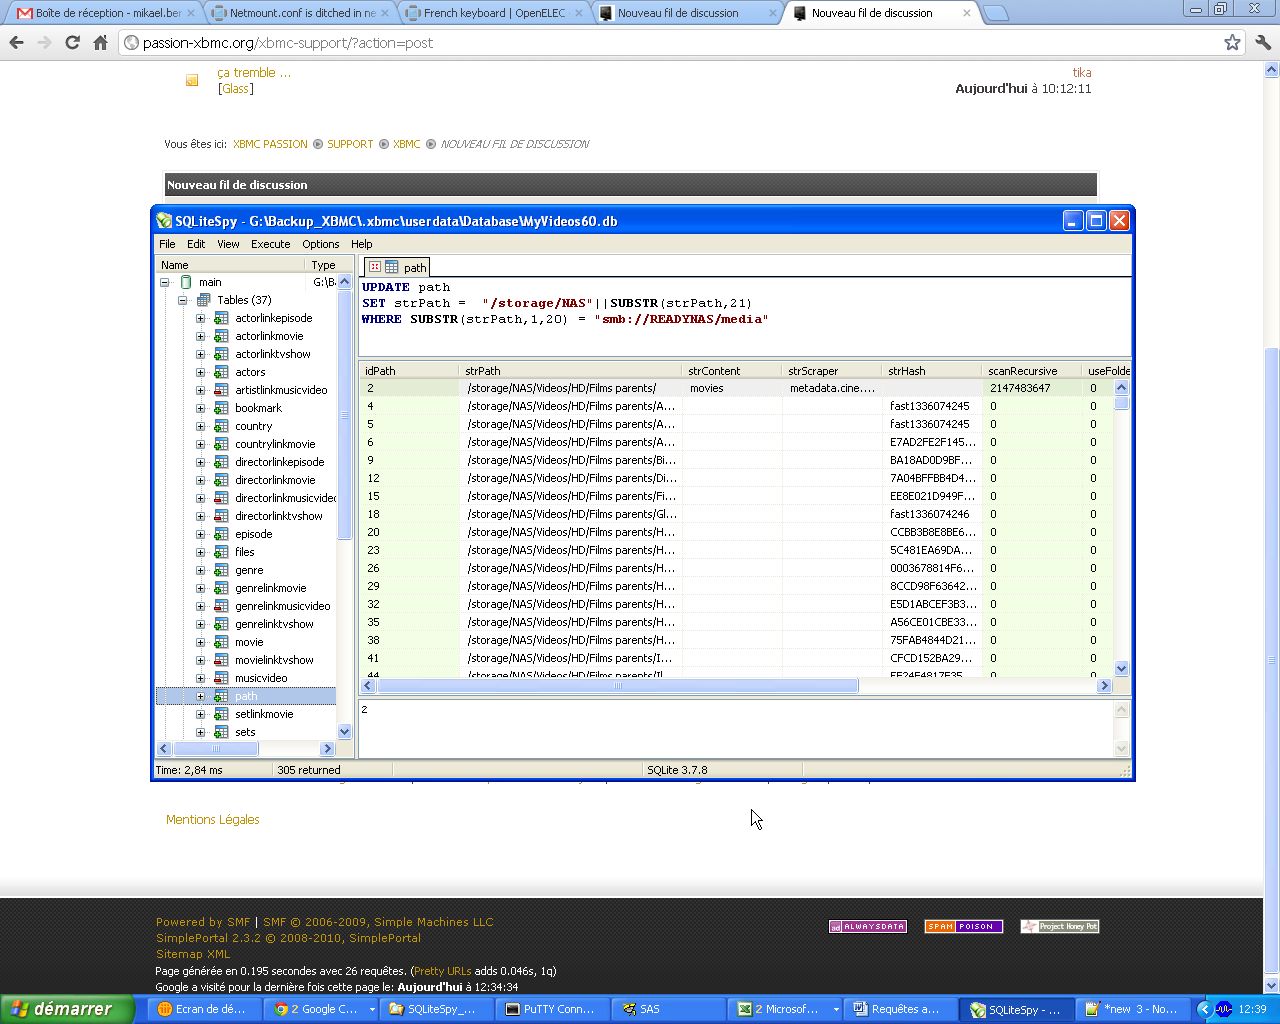Click the démarrer start button
Image resolution: width=1280 pixels, height=1024 pixels.
pyautogui.click(x=66, y=1009)
